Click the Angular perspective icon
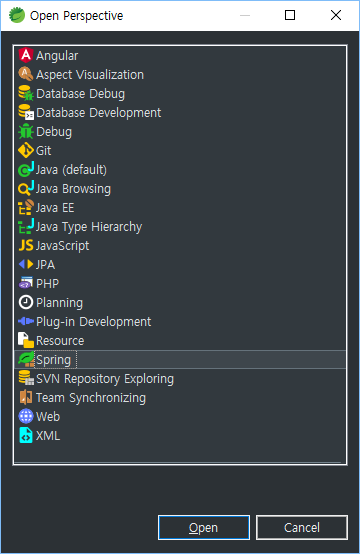 point(26,55)
